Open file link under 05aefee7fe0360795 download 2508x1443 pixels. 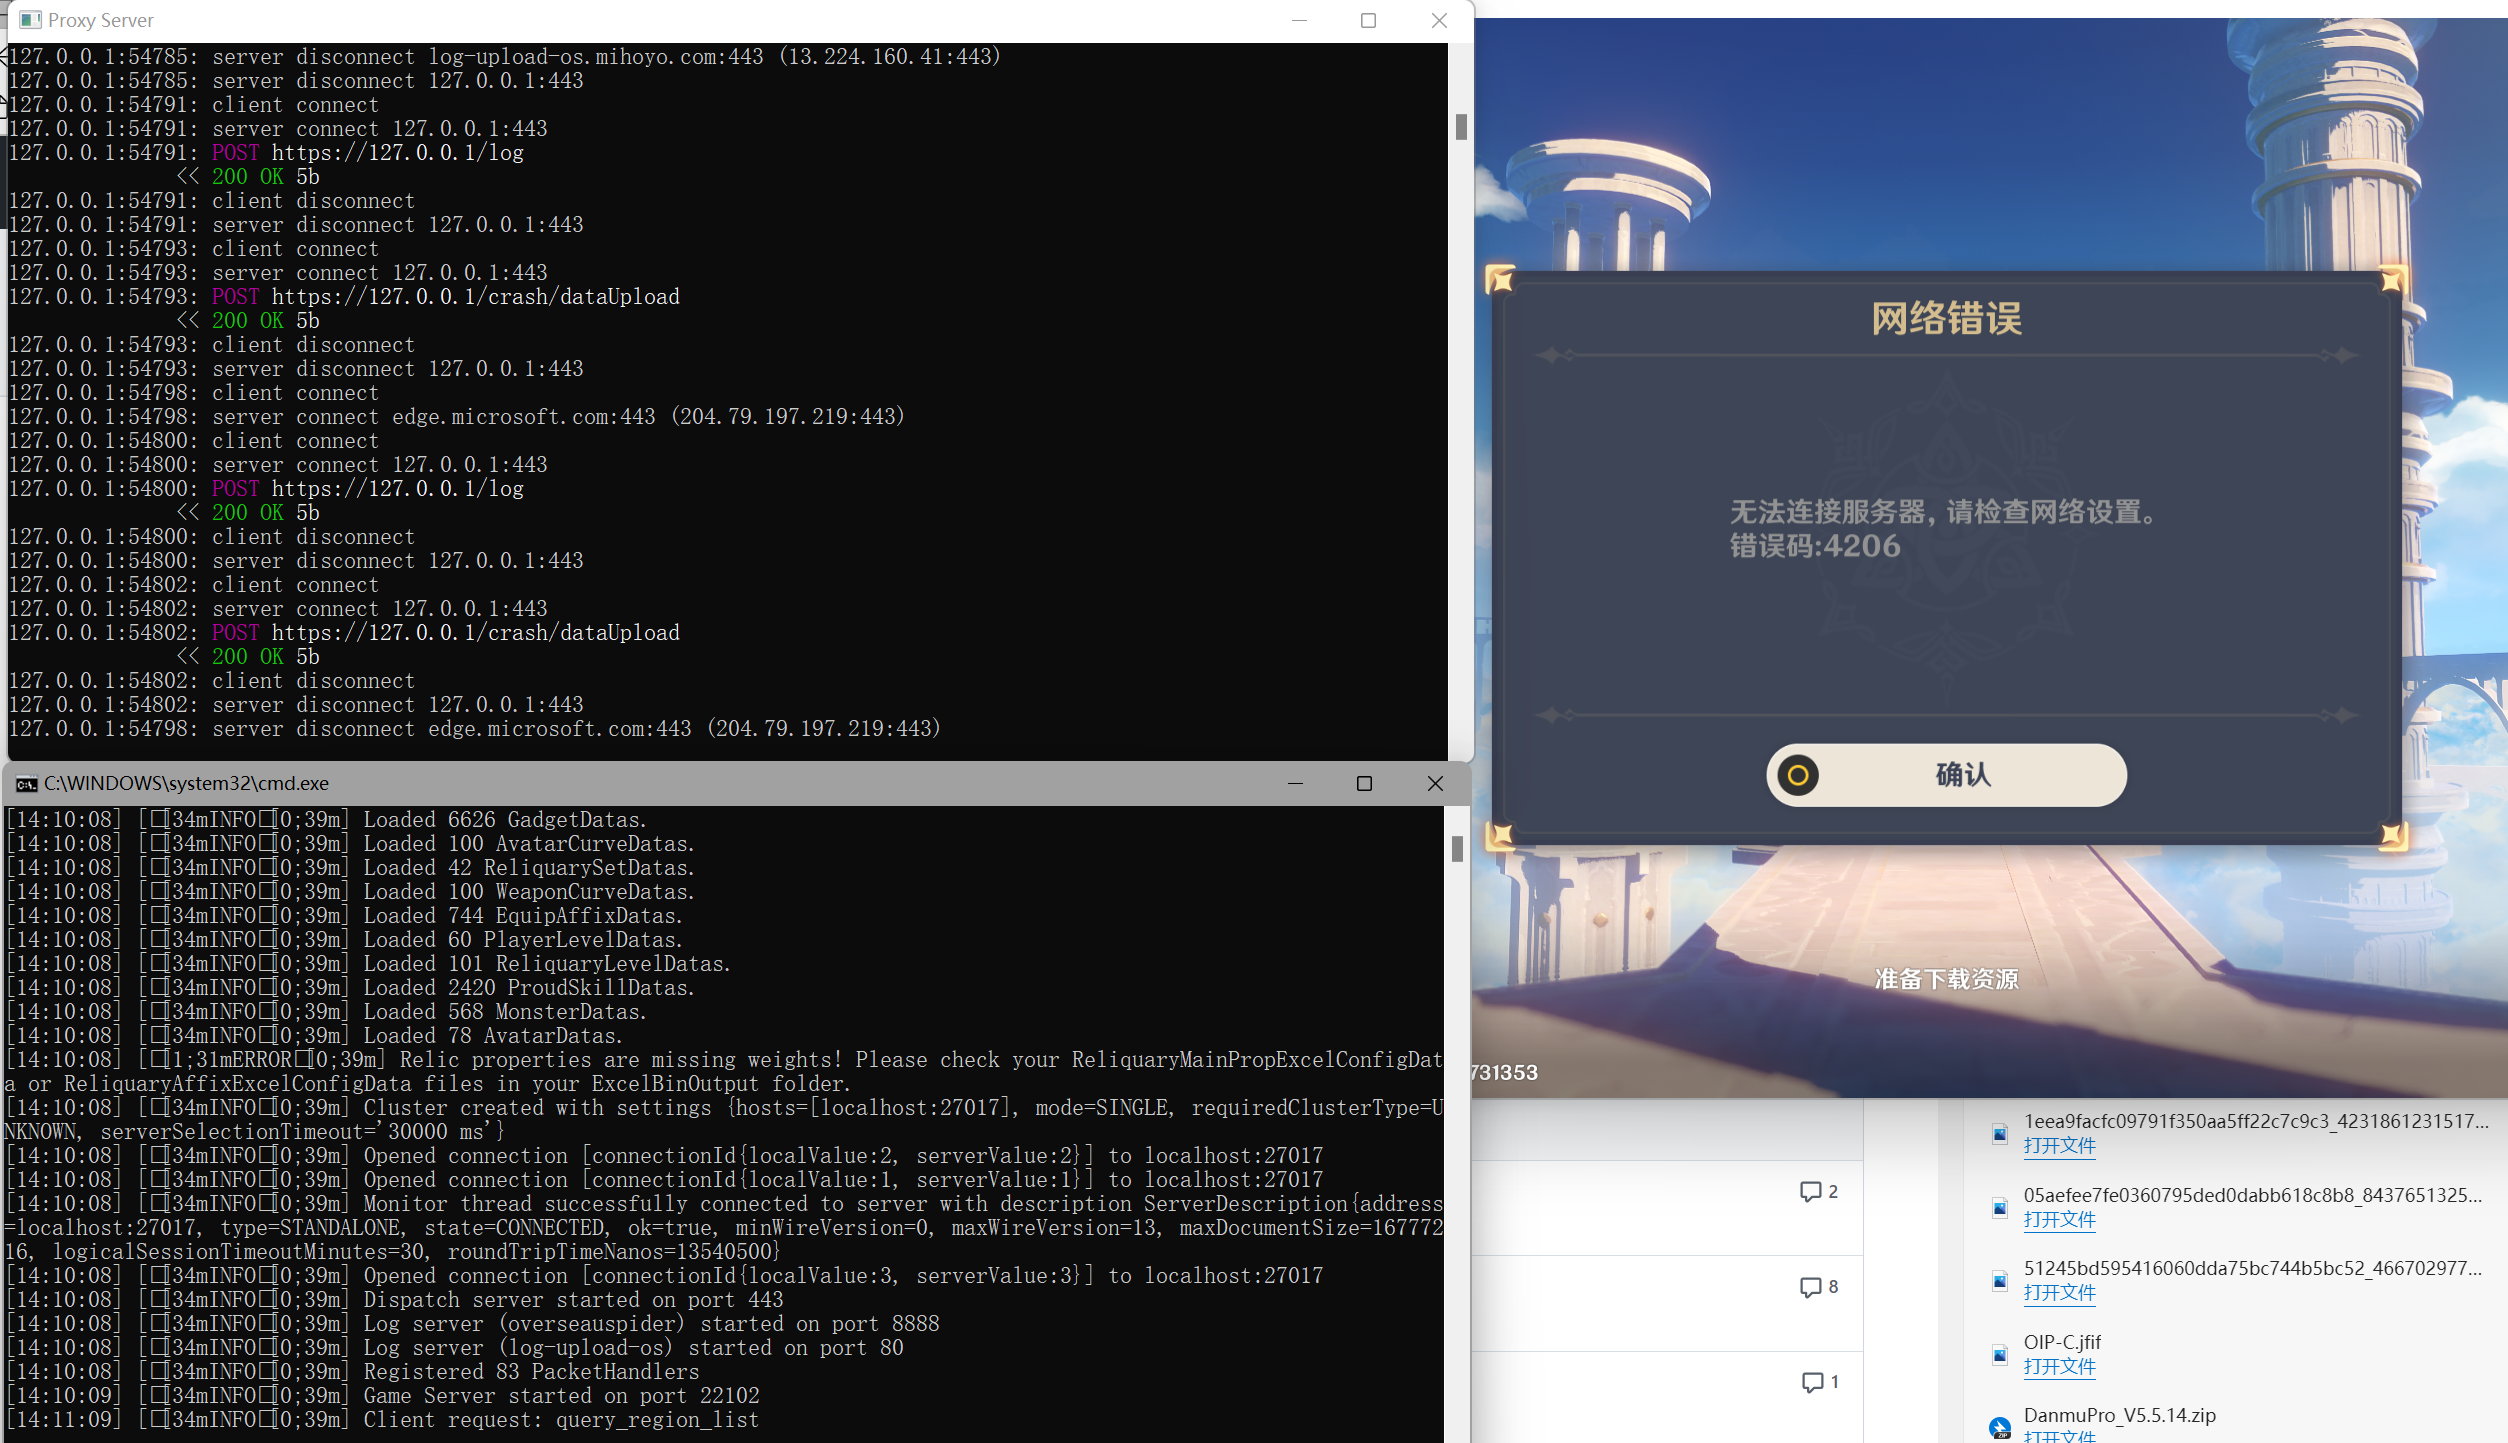[2059, 1220]
